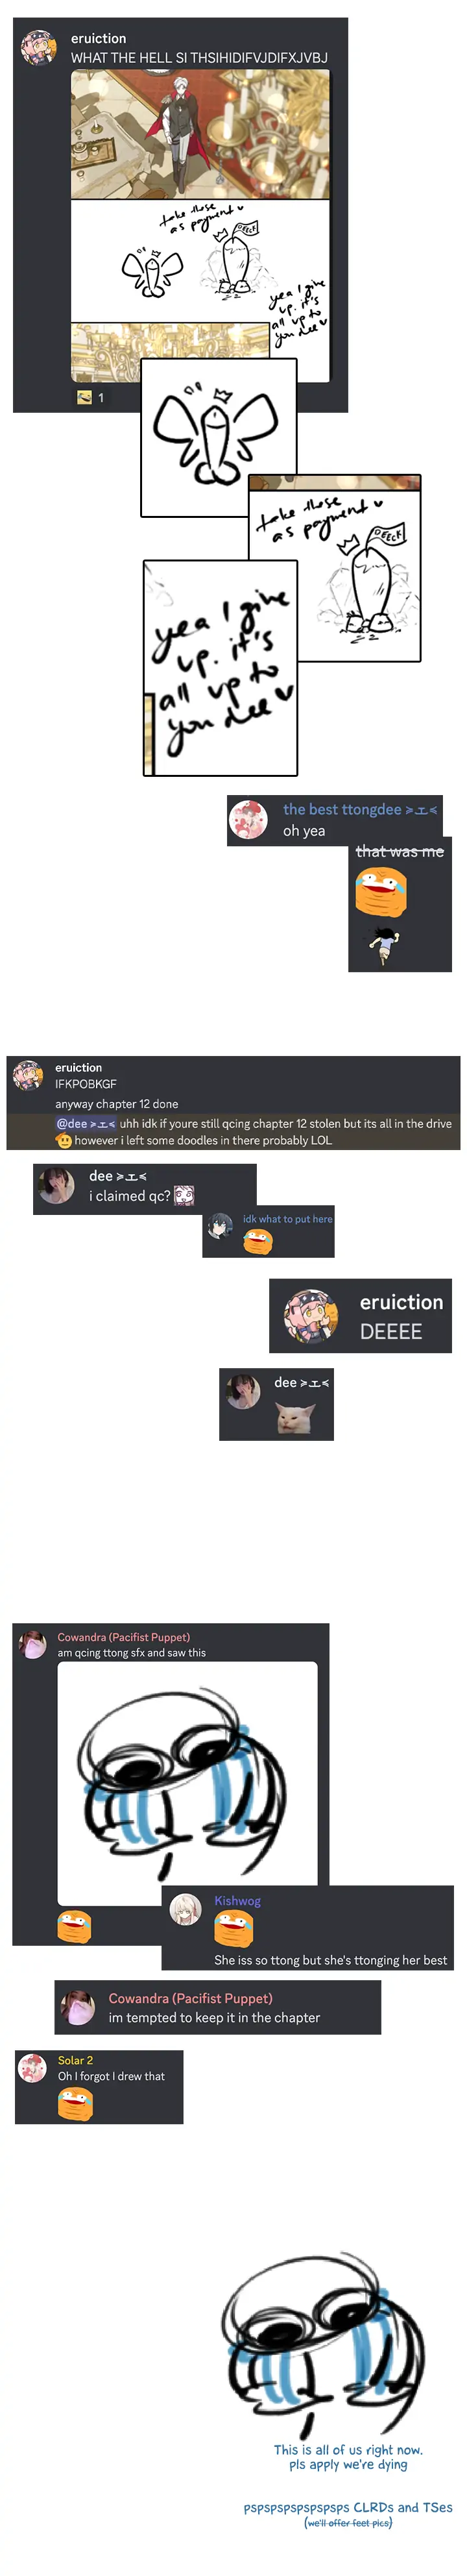Click 'Cowandra (Pacifist Puppet)' name above sketch
The image size is (467, 2576).
[123, 1637]
